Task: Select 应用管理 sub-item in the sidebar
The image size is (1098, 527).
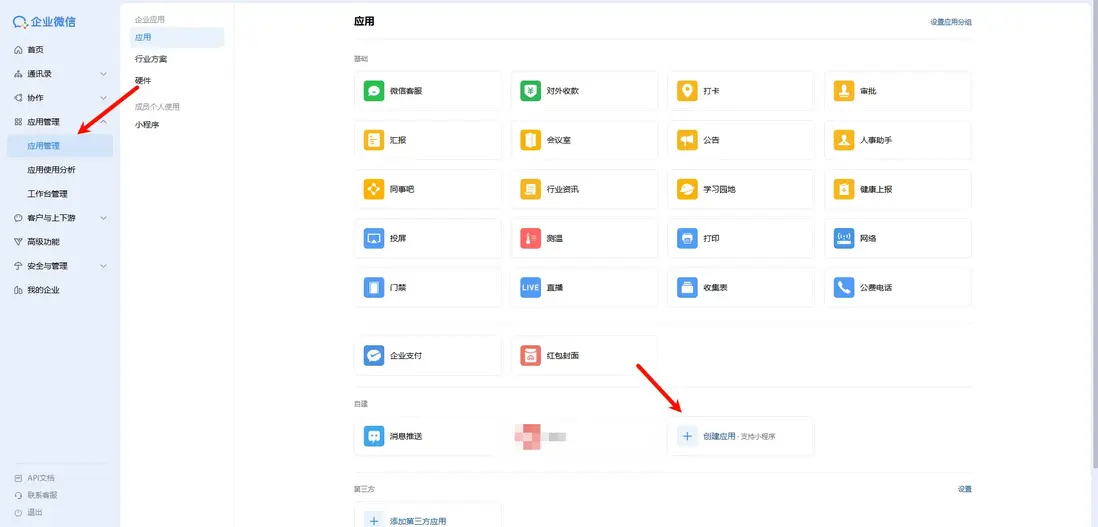Action: pyautogui.click(x=60, y=146)
